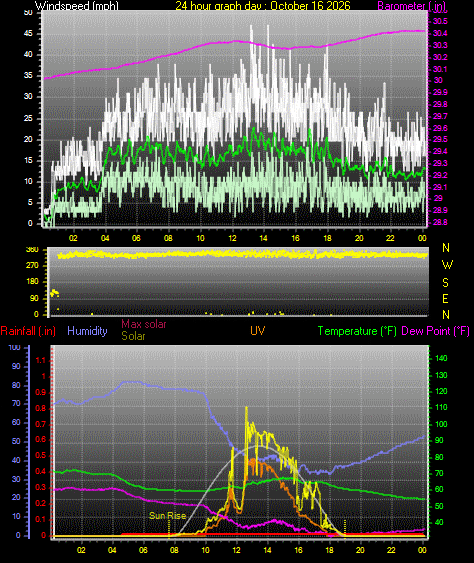Click "1.1" on the red rainfall axis
The image size is (474, 563).
coord(41,360)
